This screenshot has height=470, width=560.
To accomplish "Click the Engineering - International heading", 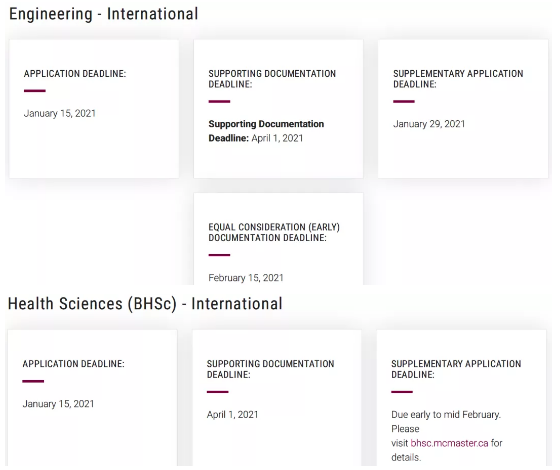I will tap(104, 14).
